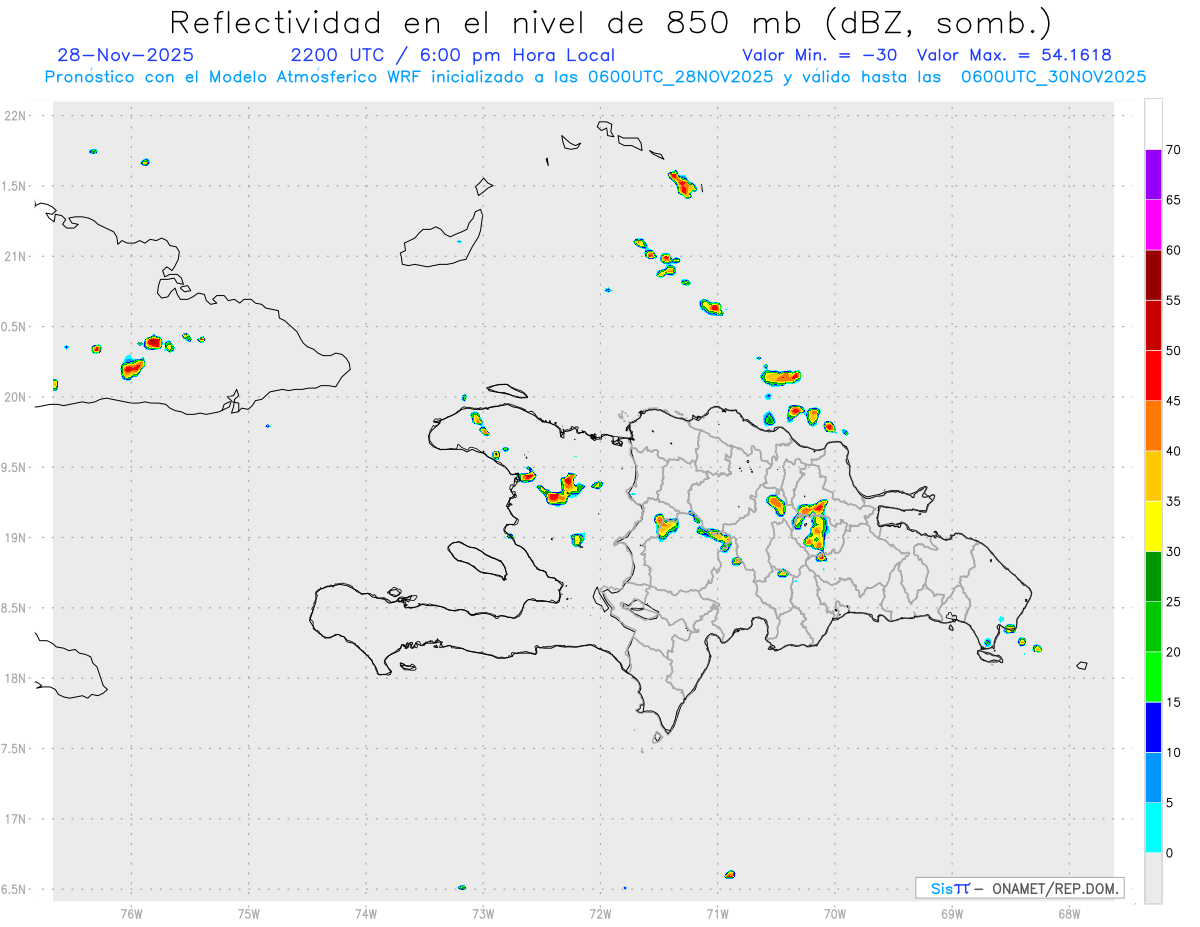Image resolution: width=1200 pixels, height=927 pixels.
Task: Click the time '2200 UTC / 6:00 pm Hora Local'
Action: click(453, 56)
